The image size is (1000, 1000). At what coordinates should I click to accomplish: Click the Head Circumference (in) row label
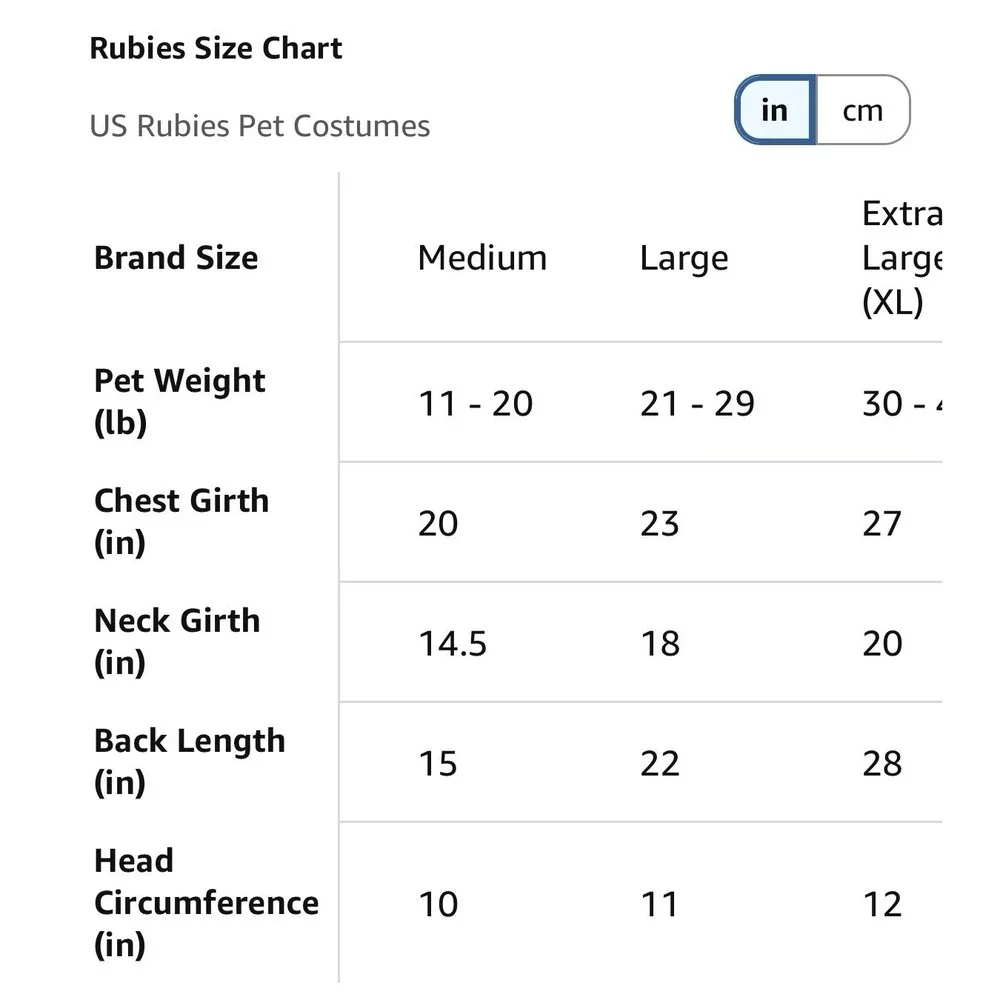click(206, 902)
